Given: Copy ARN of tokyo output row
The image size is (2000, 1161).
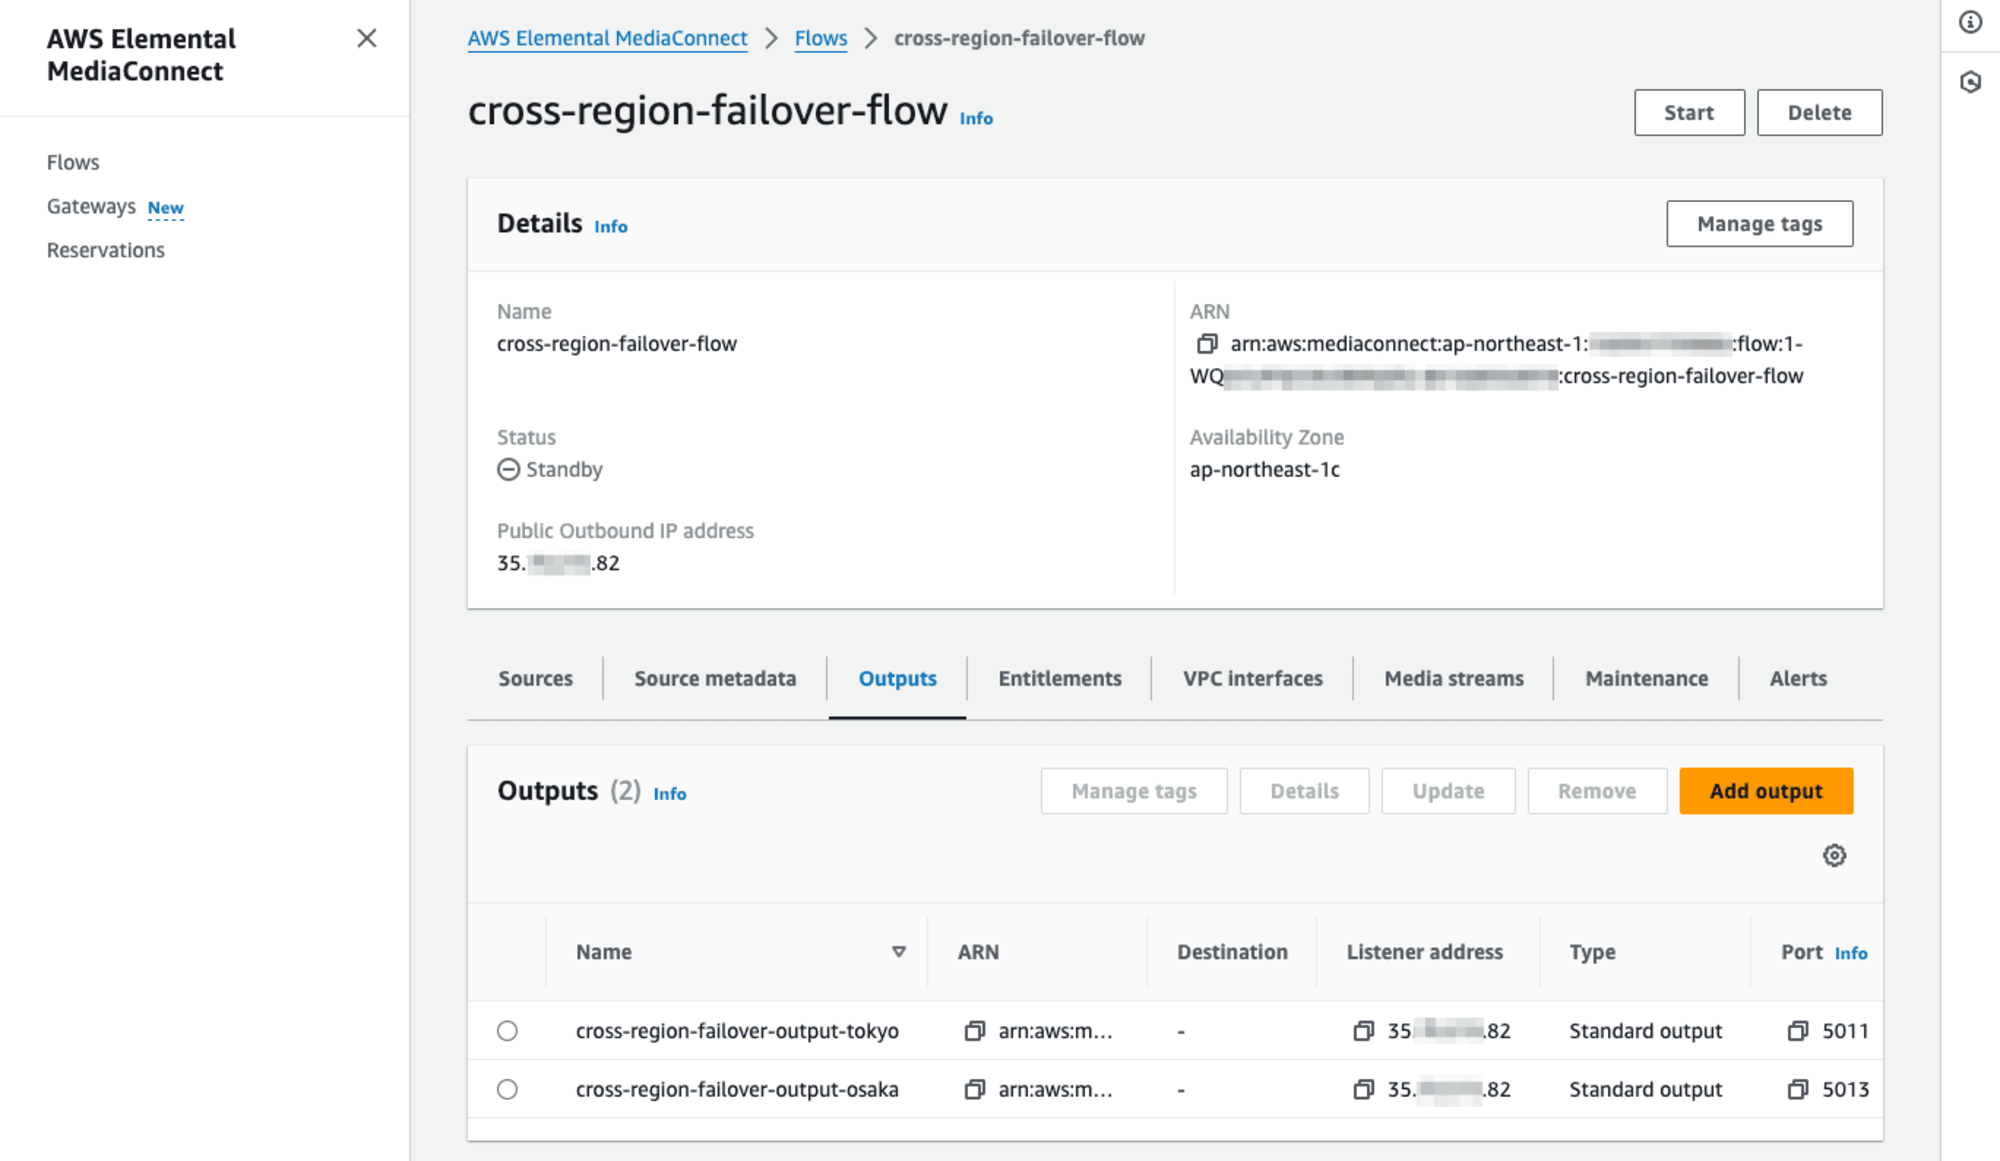Looking at the screenshot, I should 974,1031.
